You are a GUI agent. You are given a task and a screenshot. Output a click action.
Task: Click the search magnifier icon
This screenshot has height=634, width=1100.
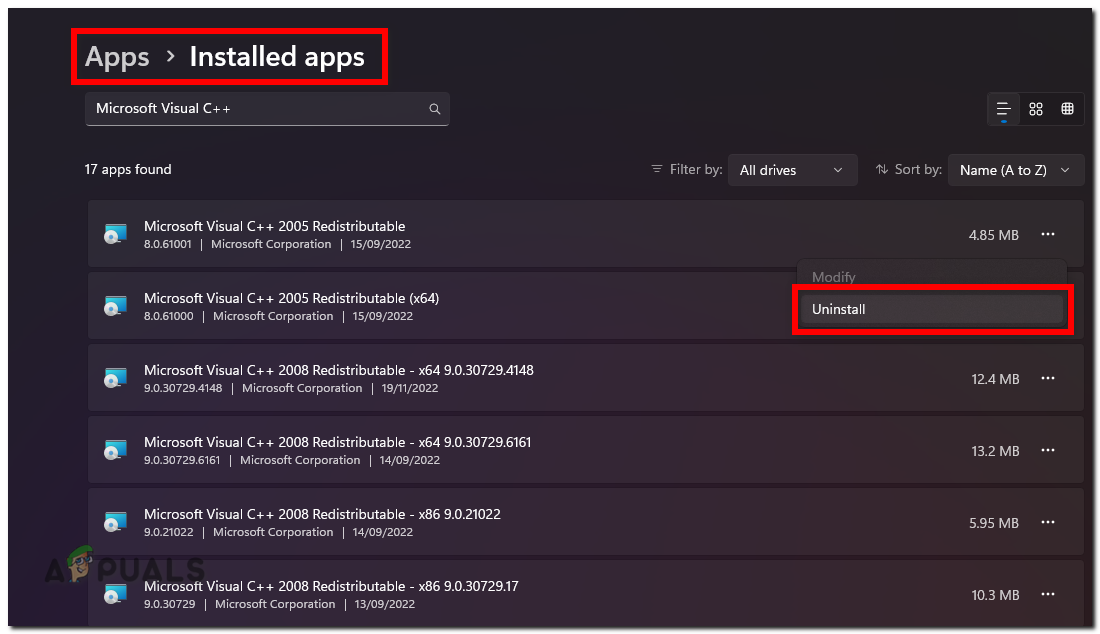click(435, 109)
